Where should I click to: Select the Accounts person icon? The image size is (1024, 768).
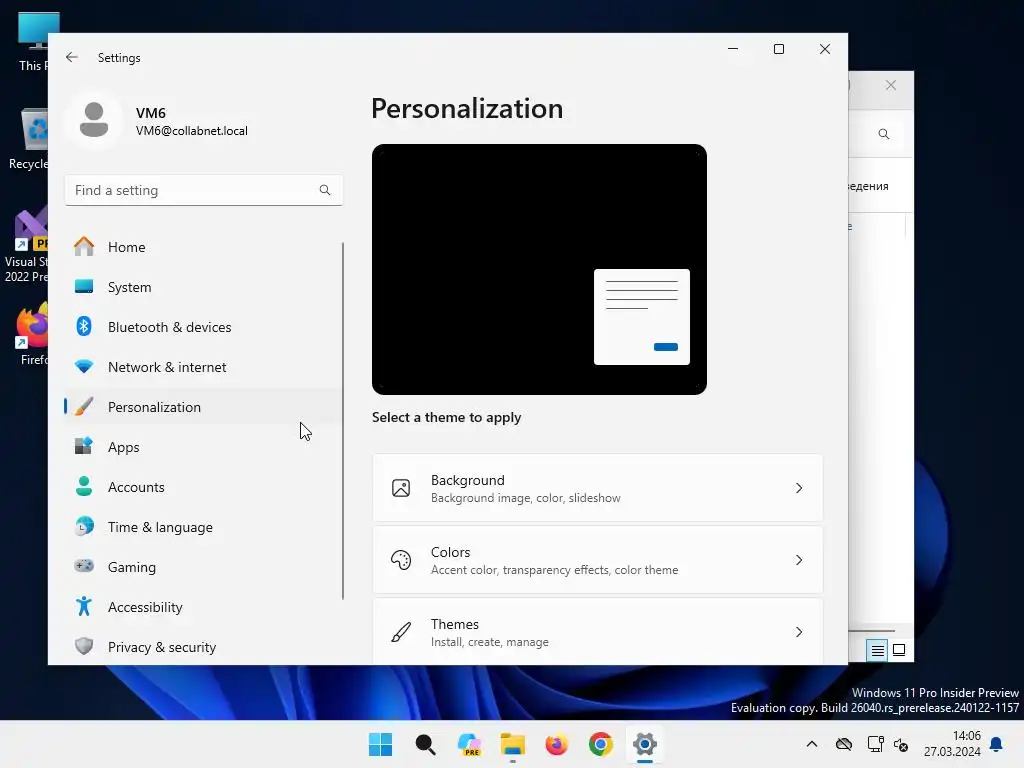pyautogui.click(x=84, y=487)
